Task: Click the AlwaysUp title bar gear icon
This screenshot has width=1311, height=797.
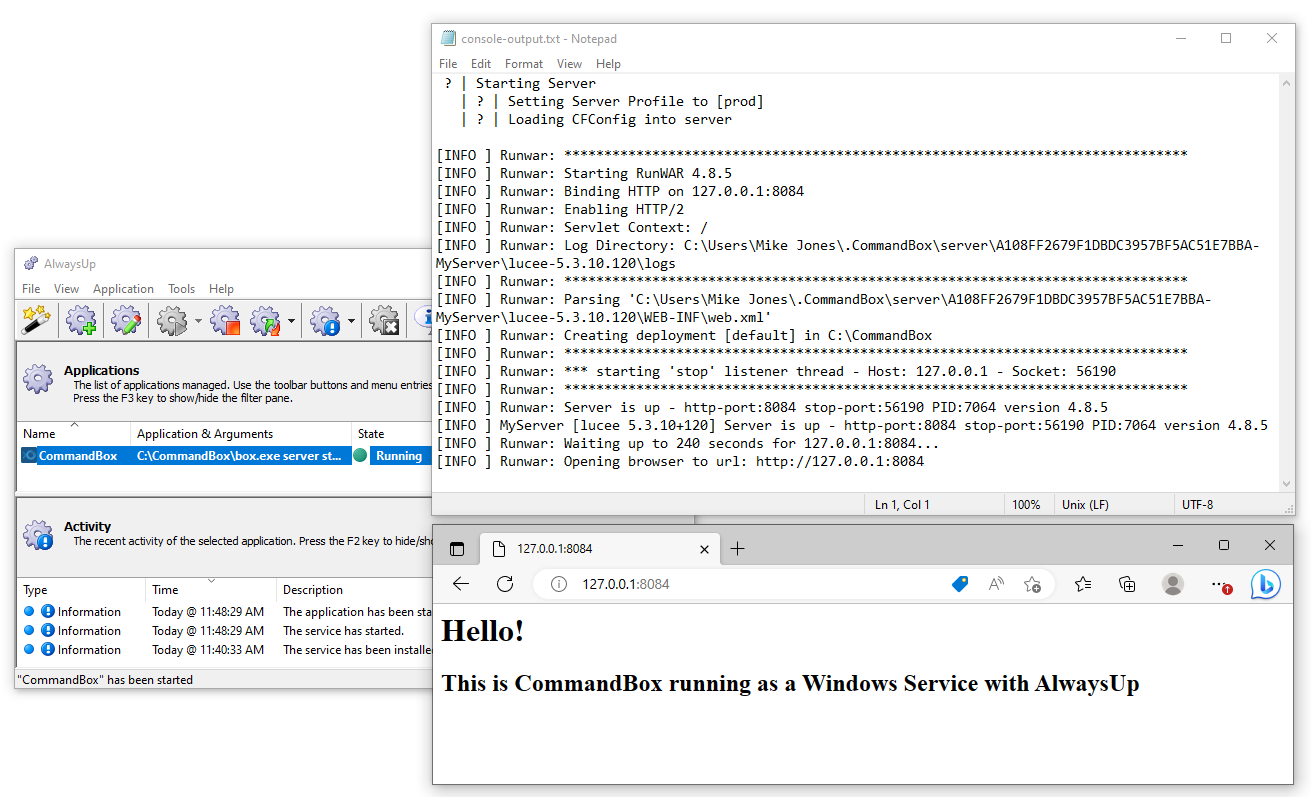Action: [31, 264]
